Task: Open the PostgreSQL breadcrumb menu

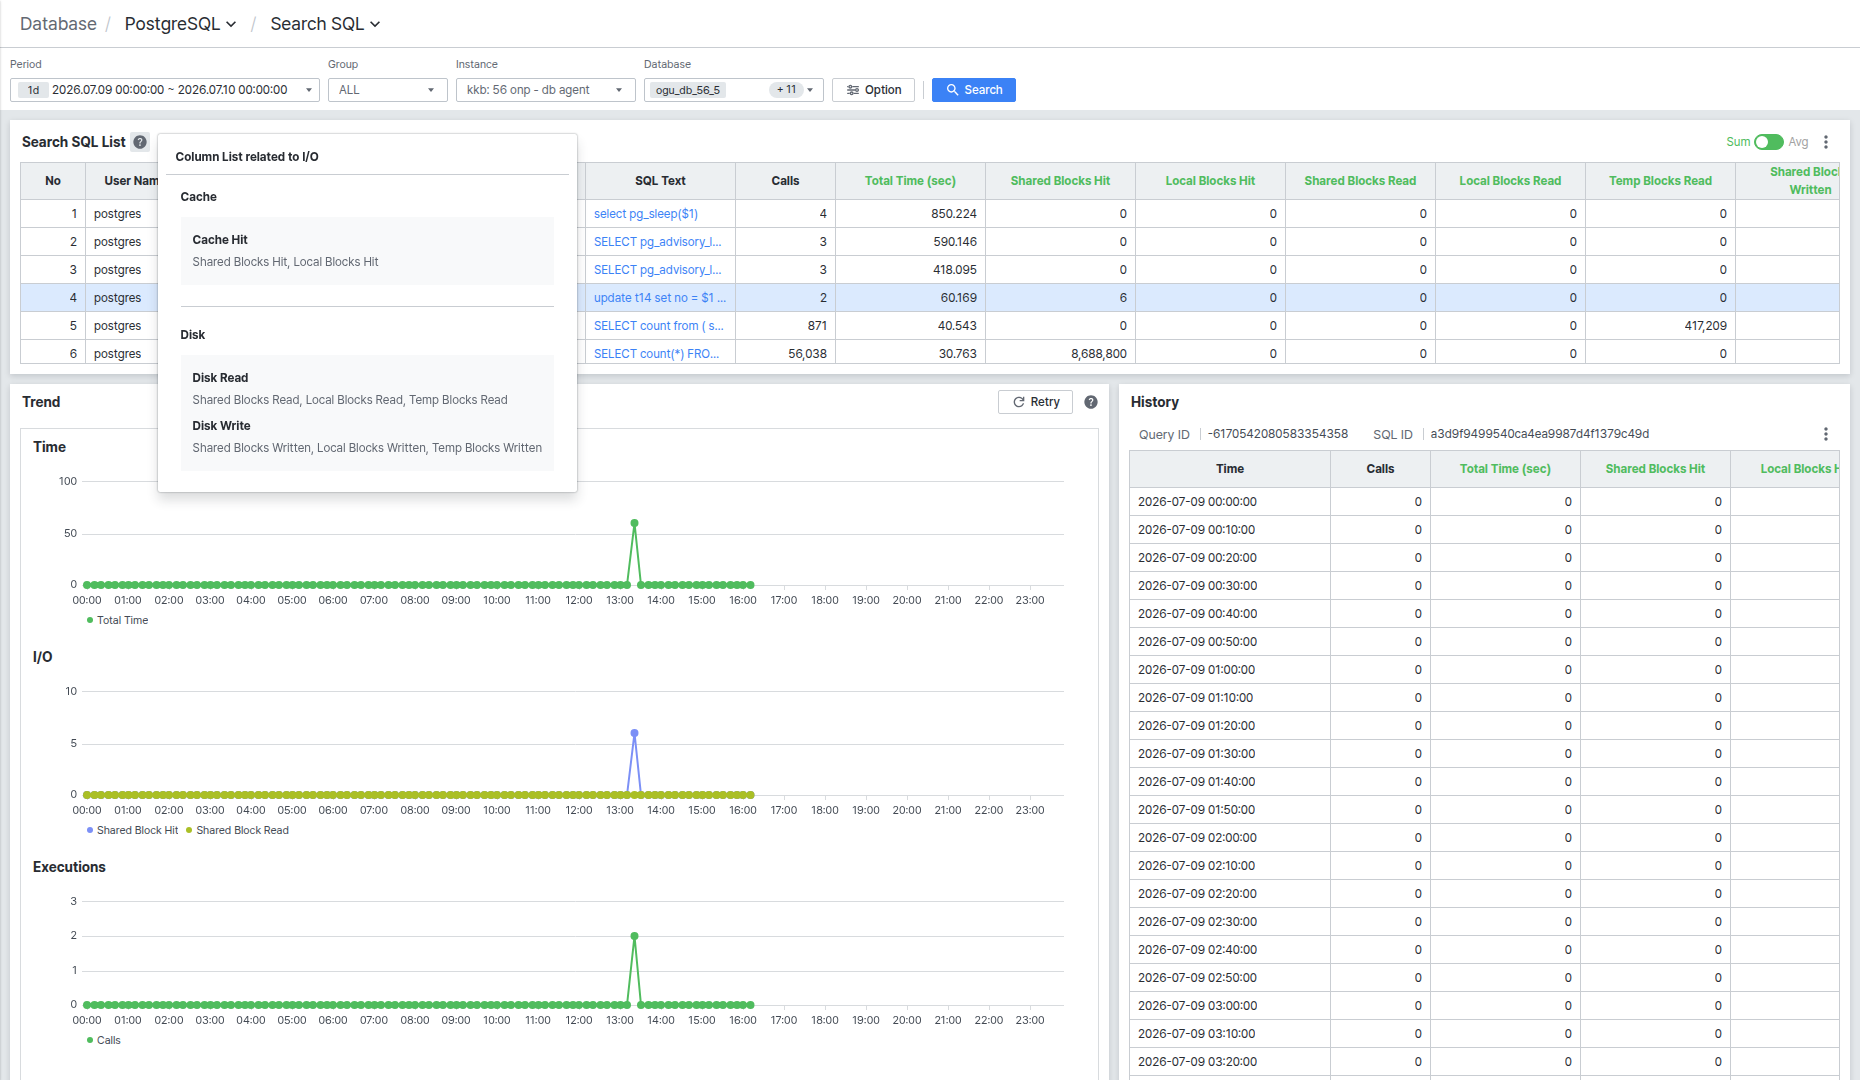Action: point(180,24)
